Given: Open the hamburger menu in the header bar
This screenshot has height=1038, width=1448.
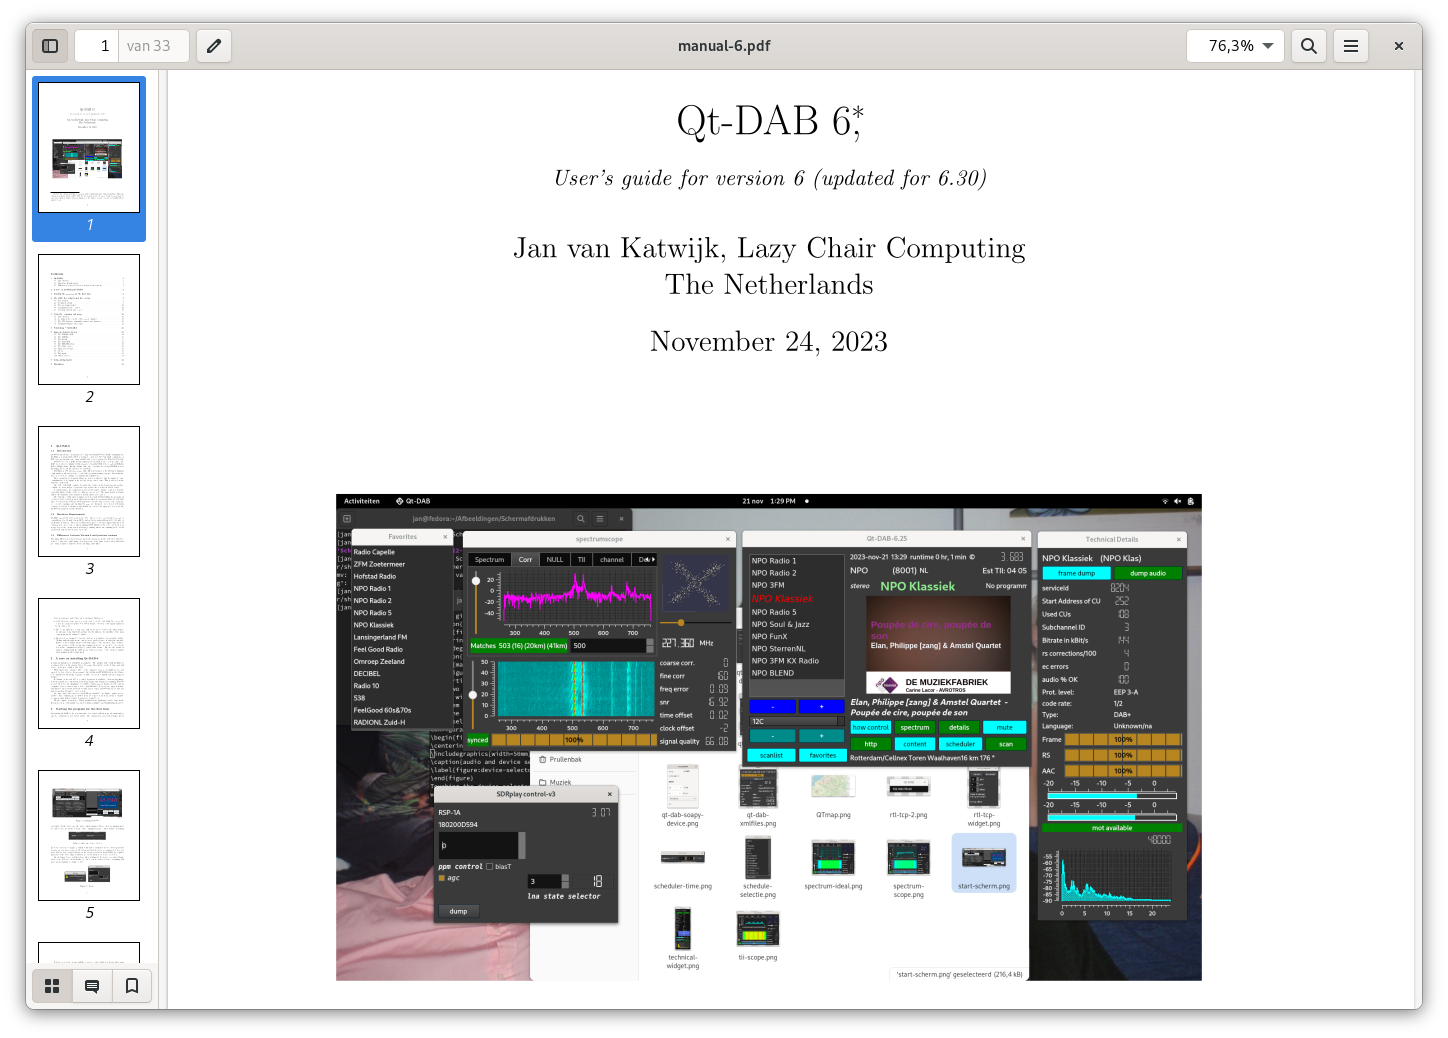Looking at the screenshot, I should (x=1350, y=46).
